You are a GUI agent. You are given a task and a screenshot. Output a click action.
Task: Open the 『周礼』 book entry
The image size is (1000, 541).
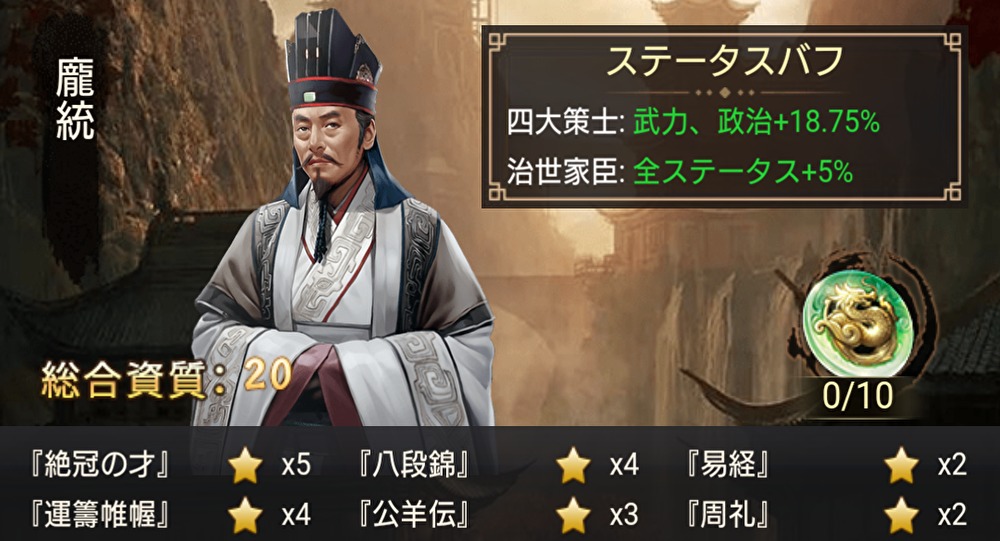click(x=728, y=515)
